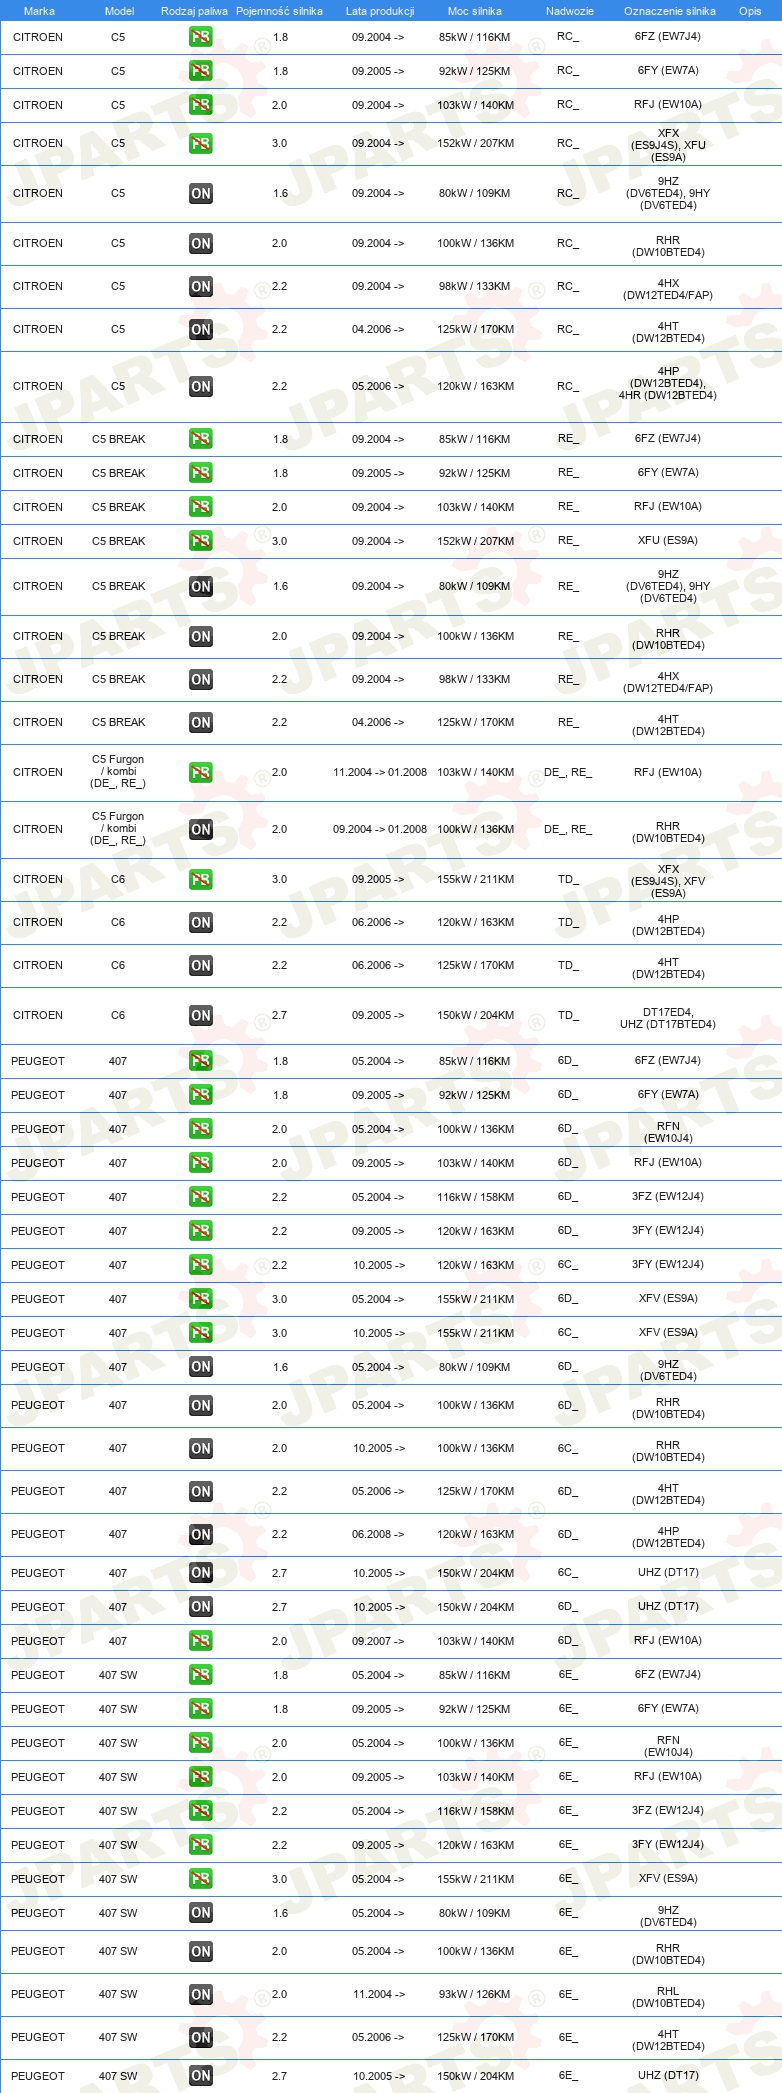Screen dimensions: 782x2093
Task: Click PEUGEOT brand cell in the 407 SW RHL row
Action: point(38,1994)
